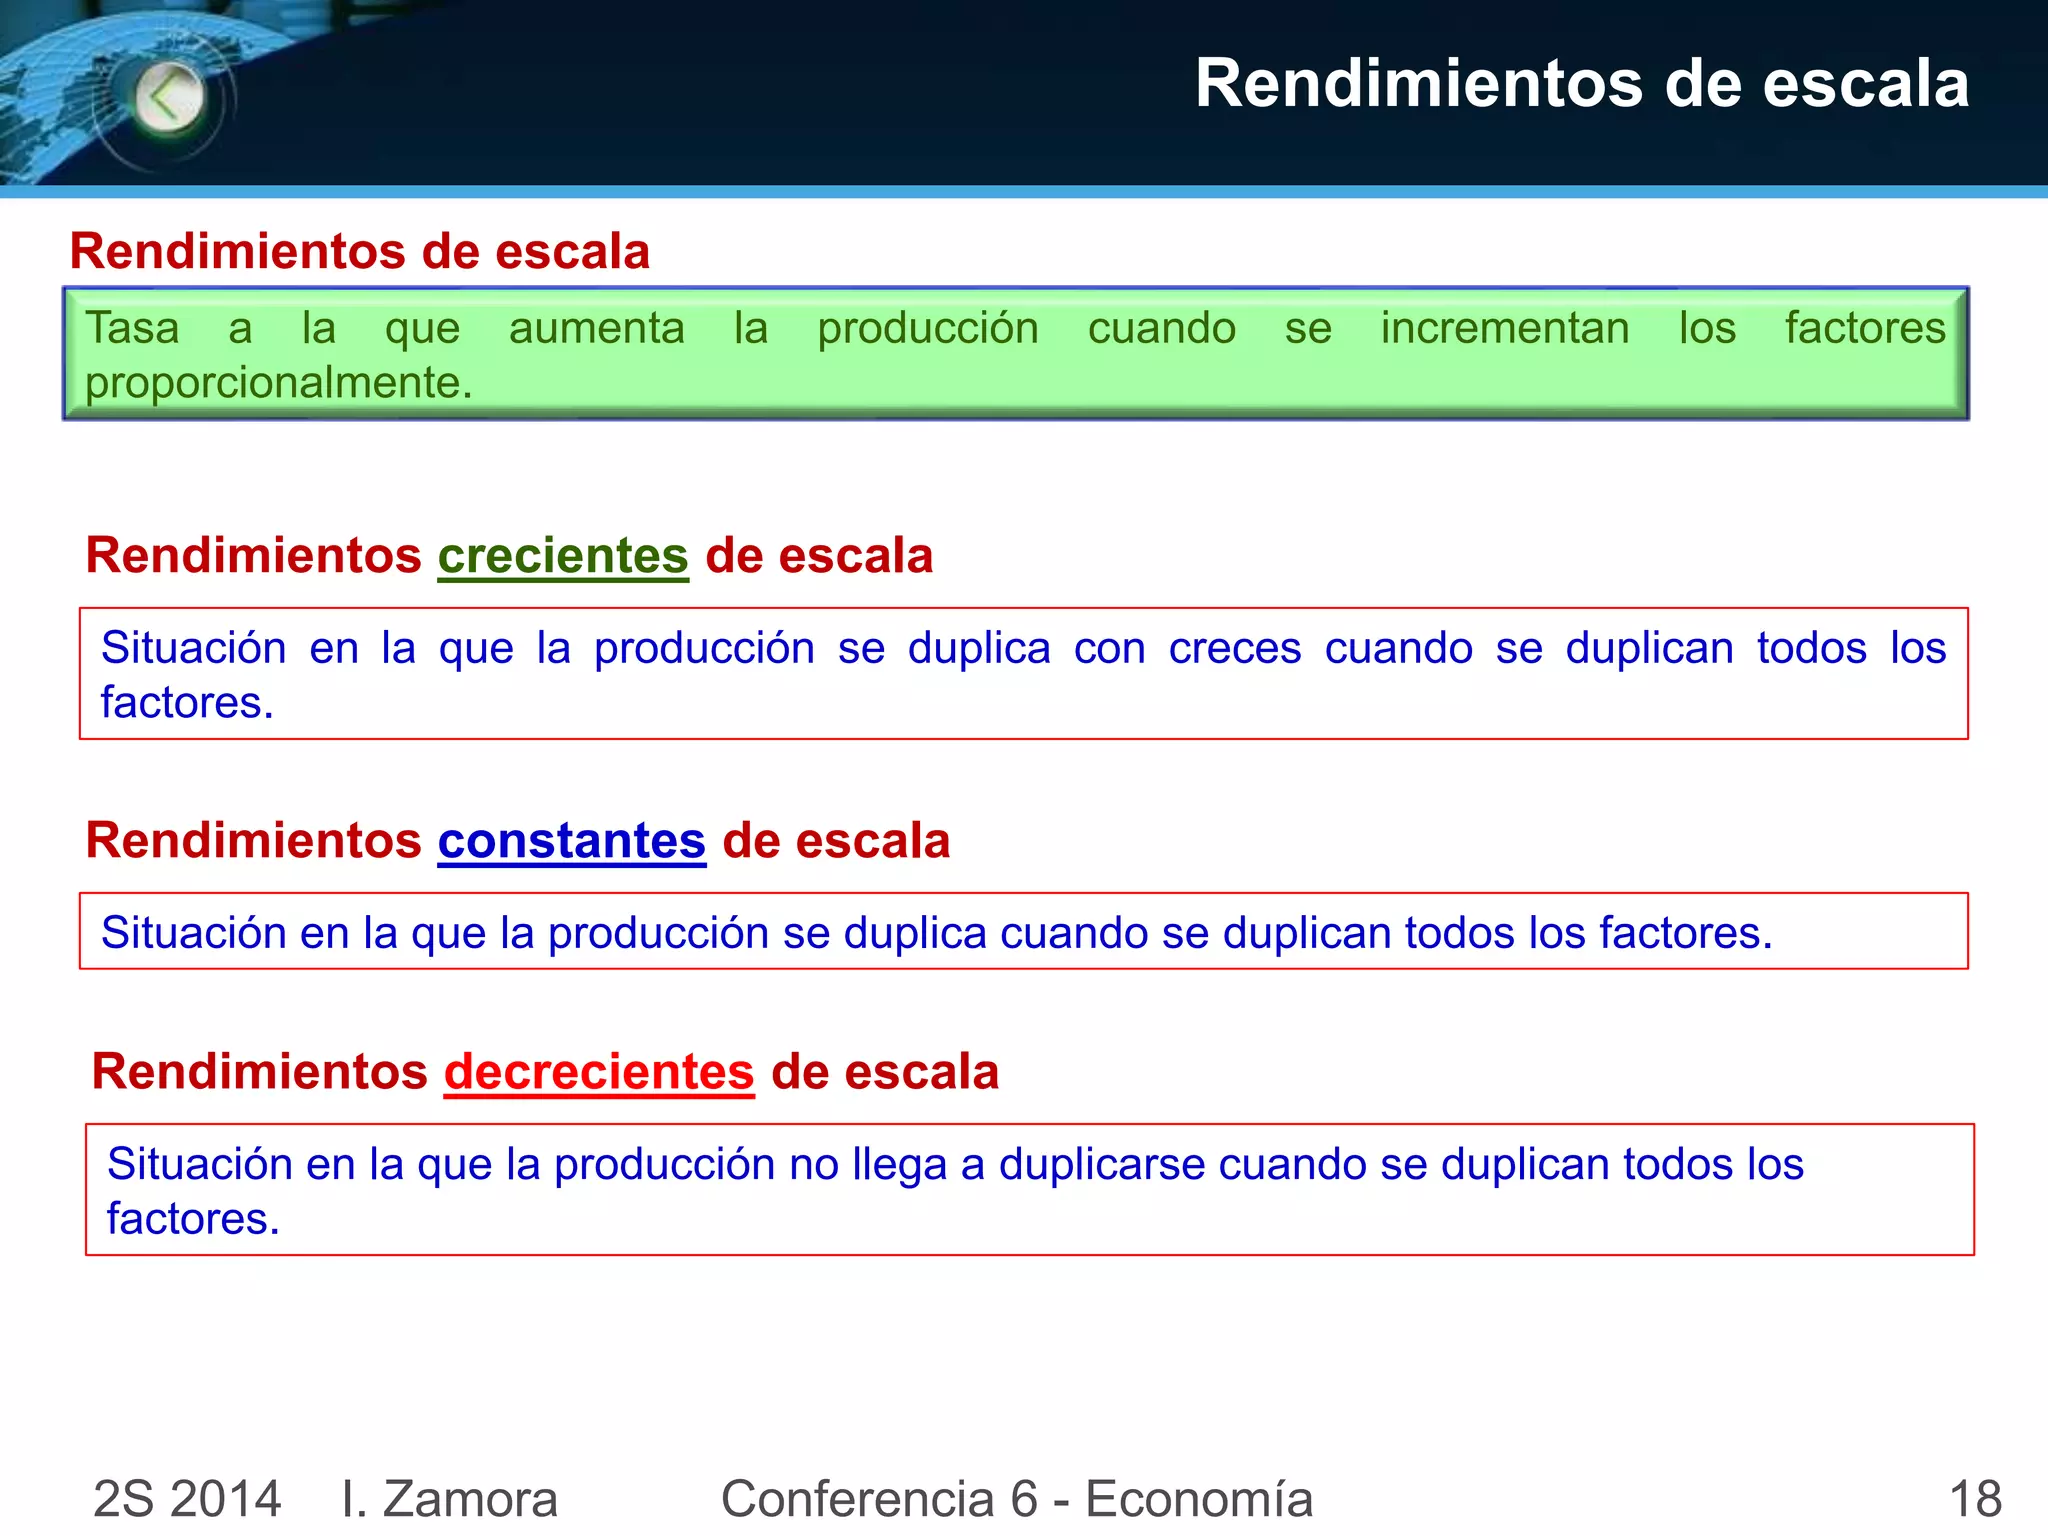Click the constant returns definition text box

(x=1023, y=932)
